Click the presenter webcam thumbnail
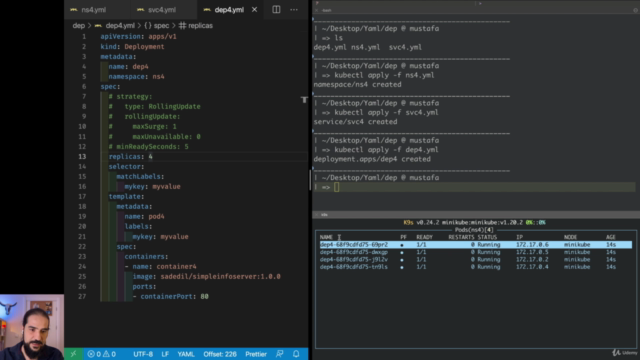 point(32,327)
